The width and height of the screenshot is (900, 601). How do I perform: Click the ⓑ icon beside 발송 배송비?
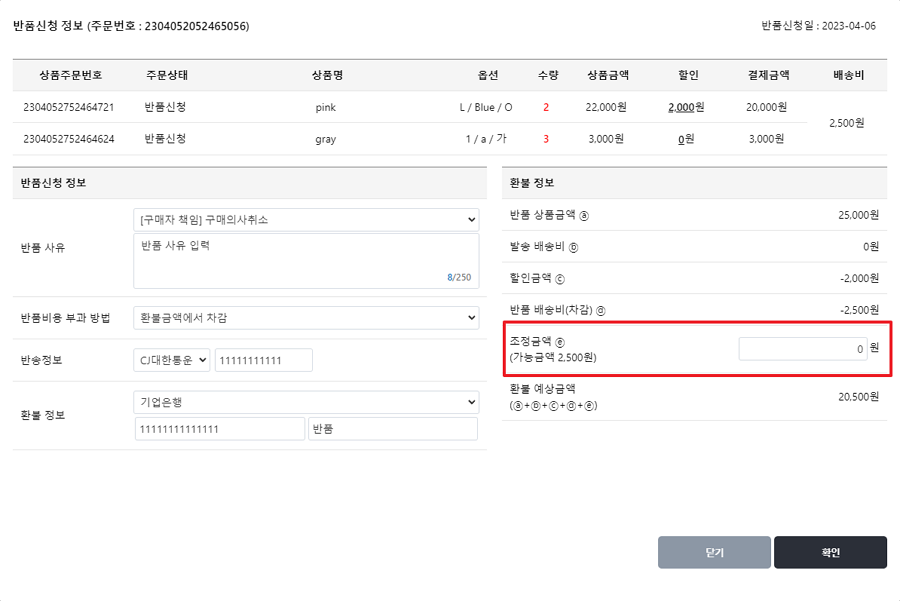[573, 247]
